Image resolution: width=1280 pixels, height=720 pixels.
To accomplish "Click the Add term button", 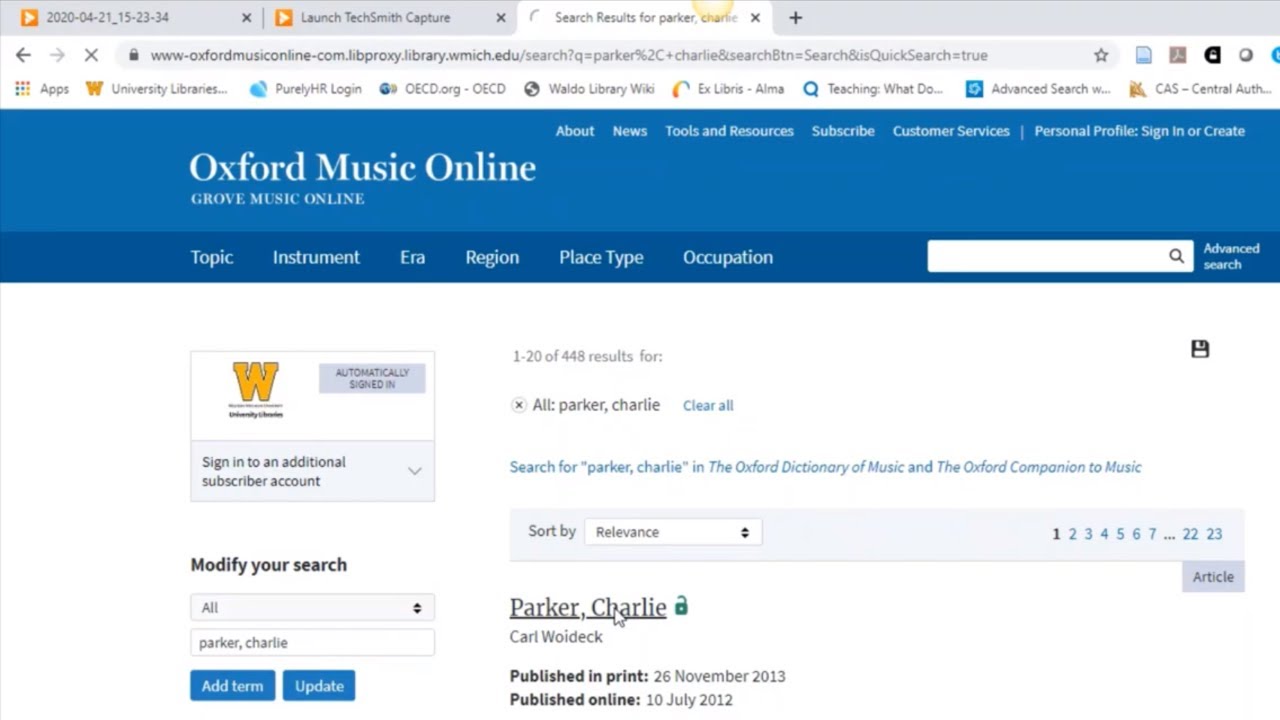I will [232, 686].
